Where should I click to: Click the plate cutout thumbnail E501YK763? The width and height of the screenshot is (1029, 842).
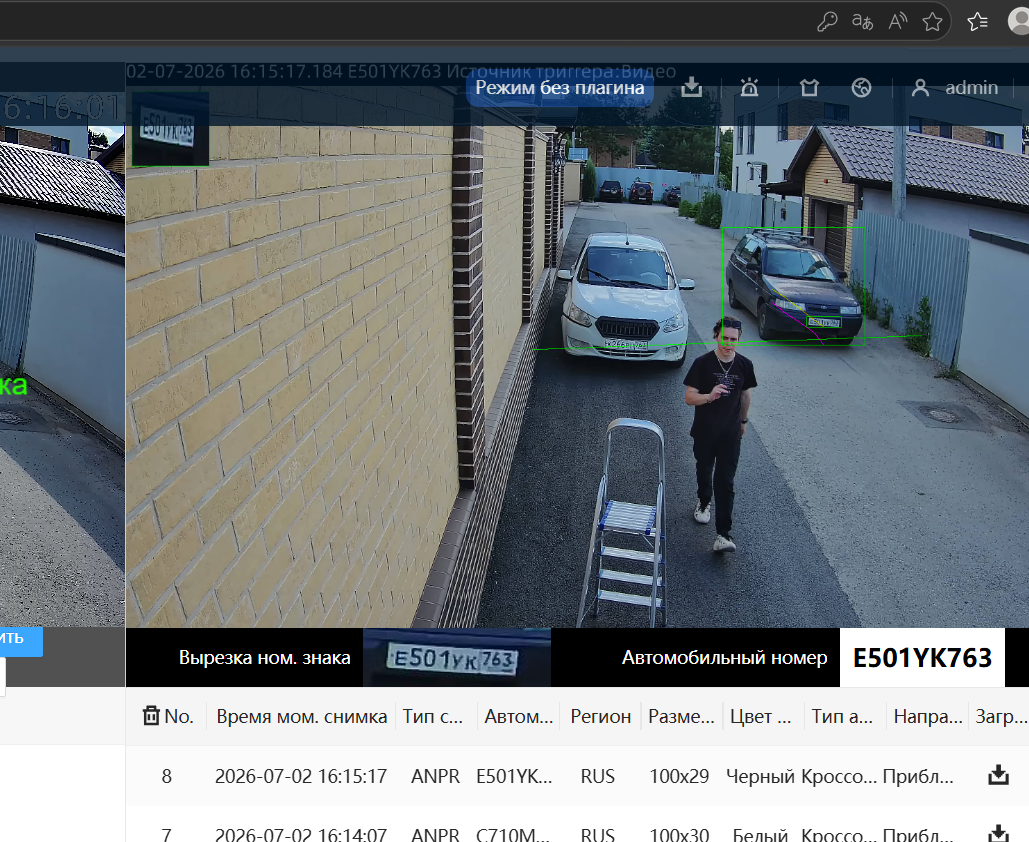(457, 658)
